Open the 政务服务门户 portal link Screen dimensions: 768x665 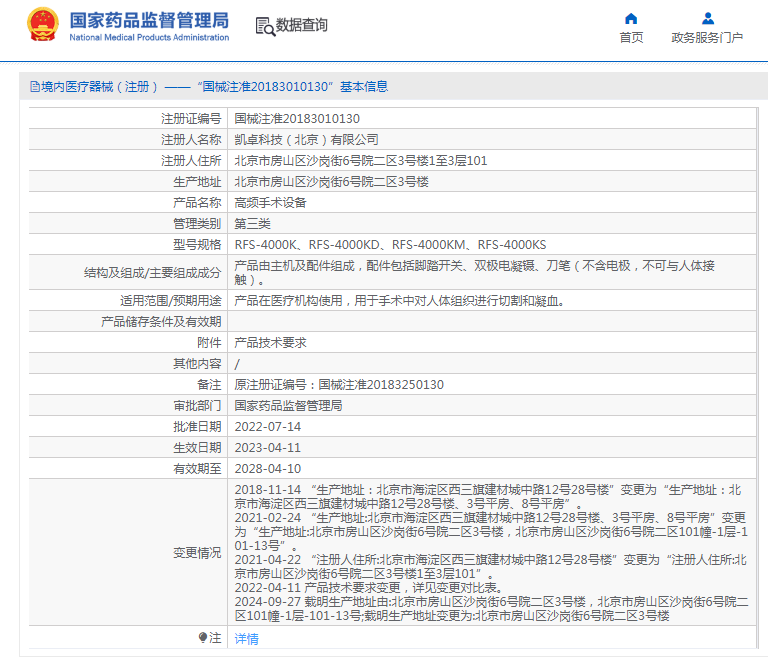[707, 38]
